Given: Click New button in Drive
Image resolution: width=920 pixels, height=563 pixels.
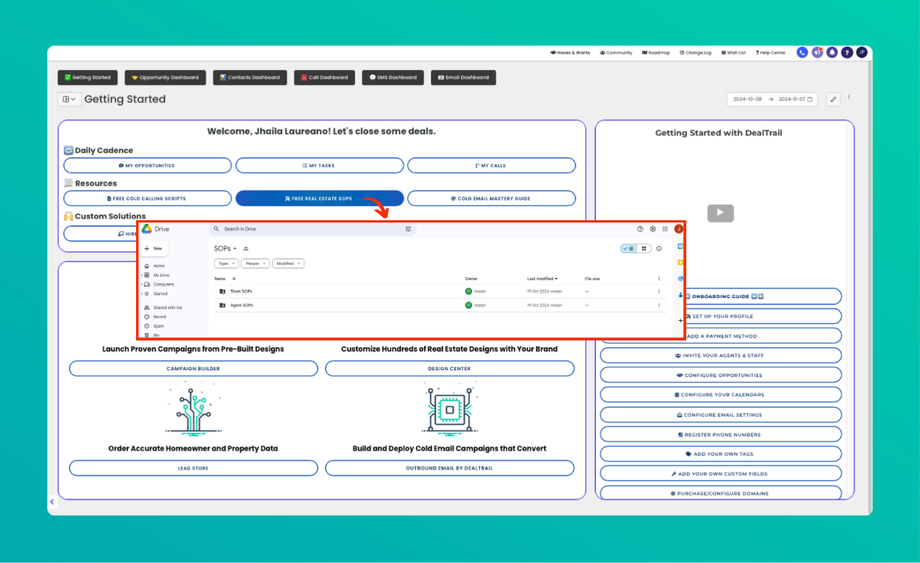Looking at the screenshot, I should [154, 249].
